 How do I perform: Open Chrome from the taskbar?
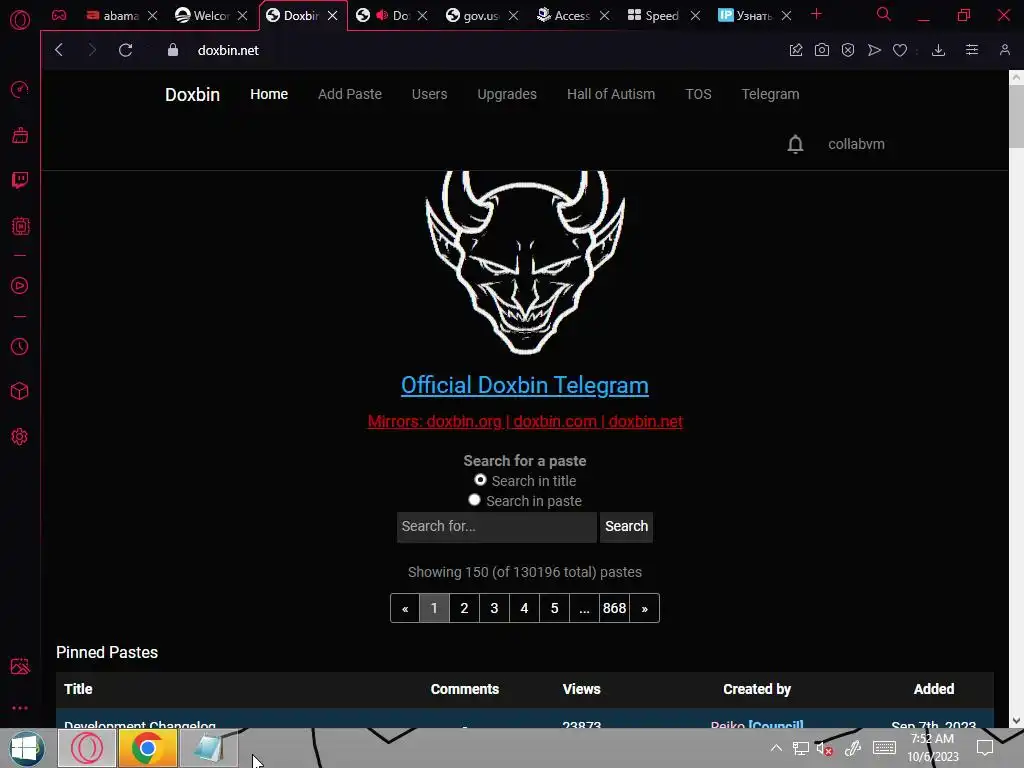(148, 748)
